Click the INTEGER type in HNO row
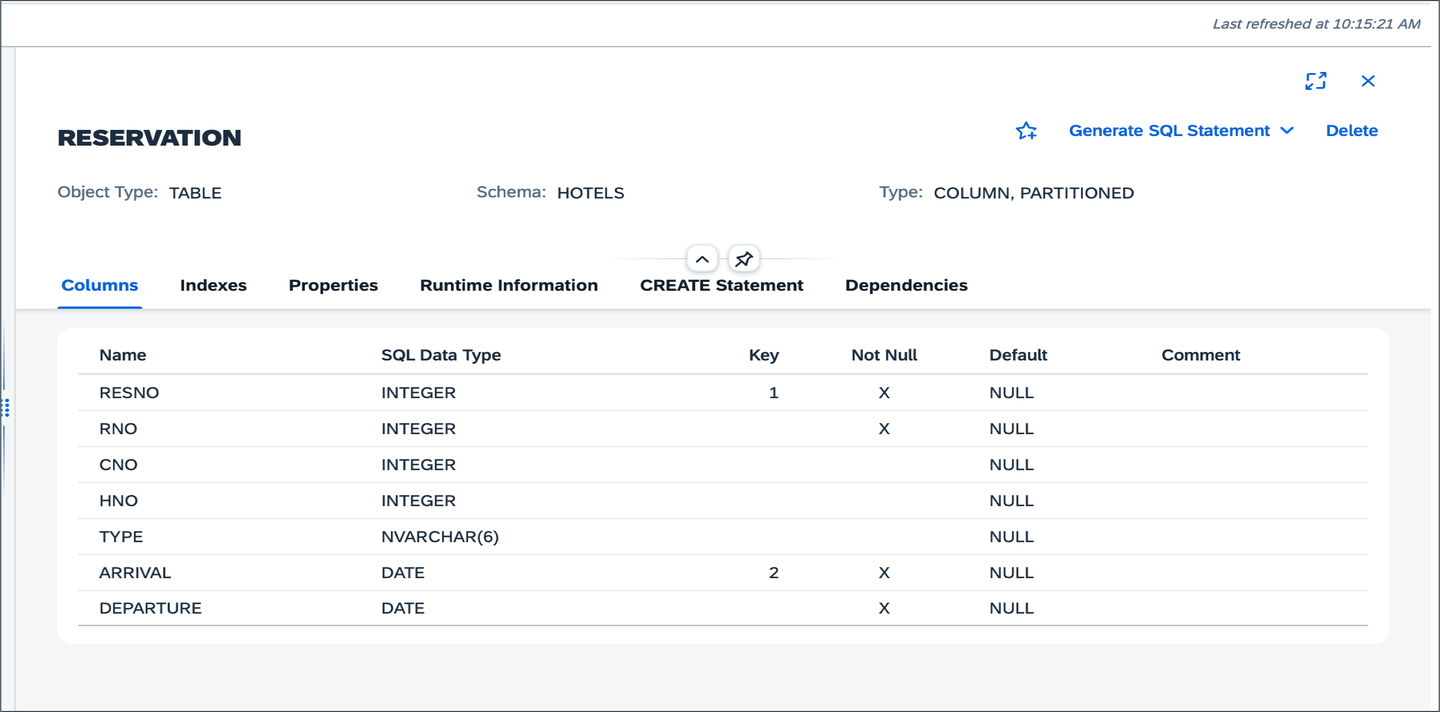The width and height of the screenshot is (1440, 712). (x=418, y=501)
